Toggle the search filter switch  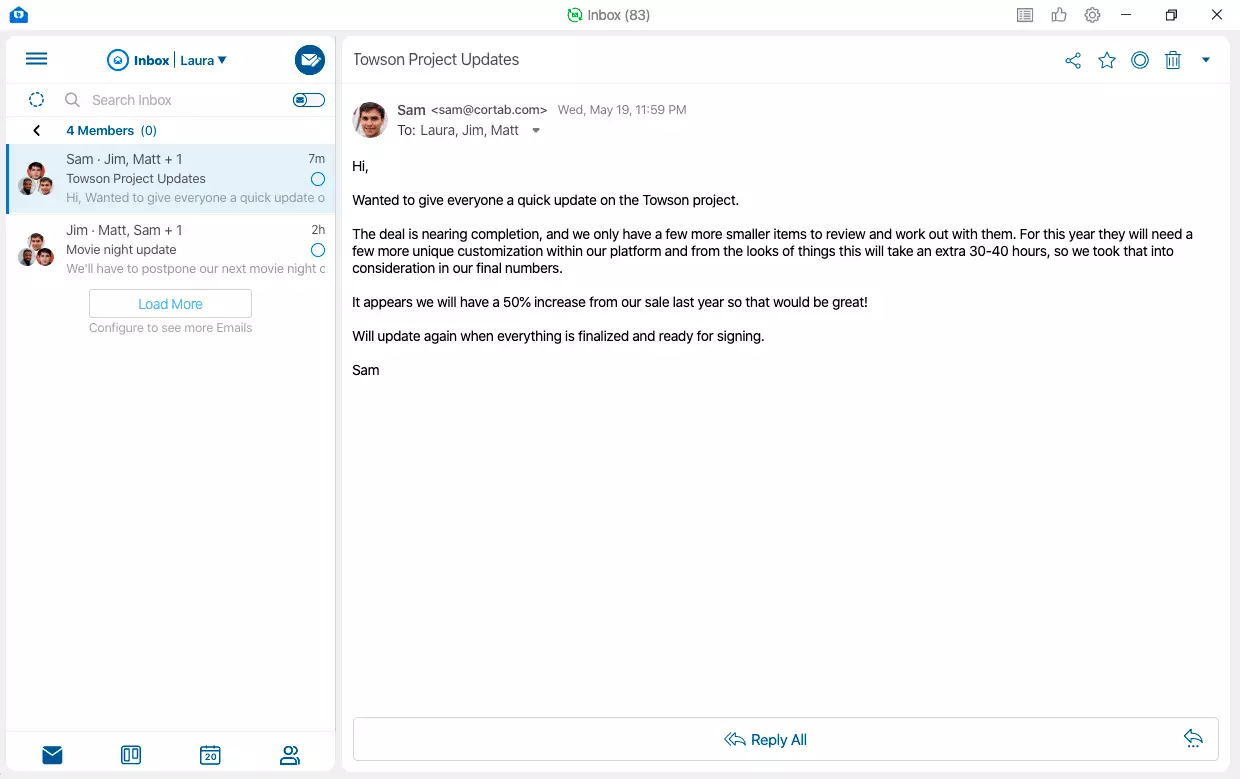point(309,100)
